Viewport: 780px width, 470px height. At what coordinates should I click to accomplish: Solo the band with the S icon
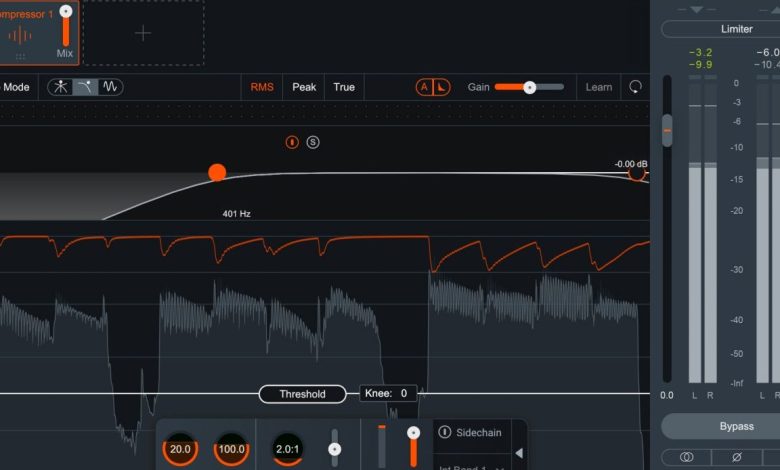pyautogui.click(x=313, y=142)
